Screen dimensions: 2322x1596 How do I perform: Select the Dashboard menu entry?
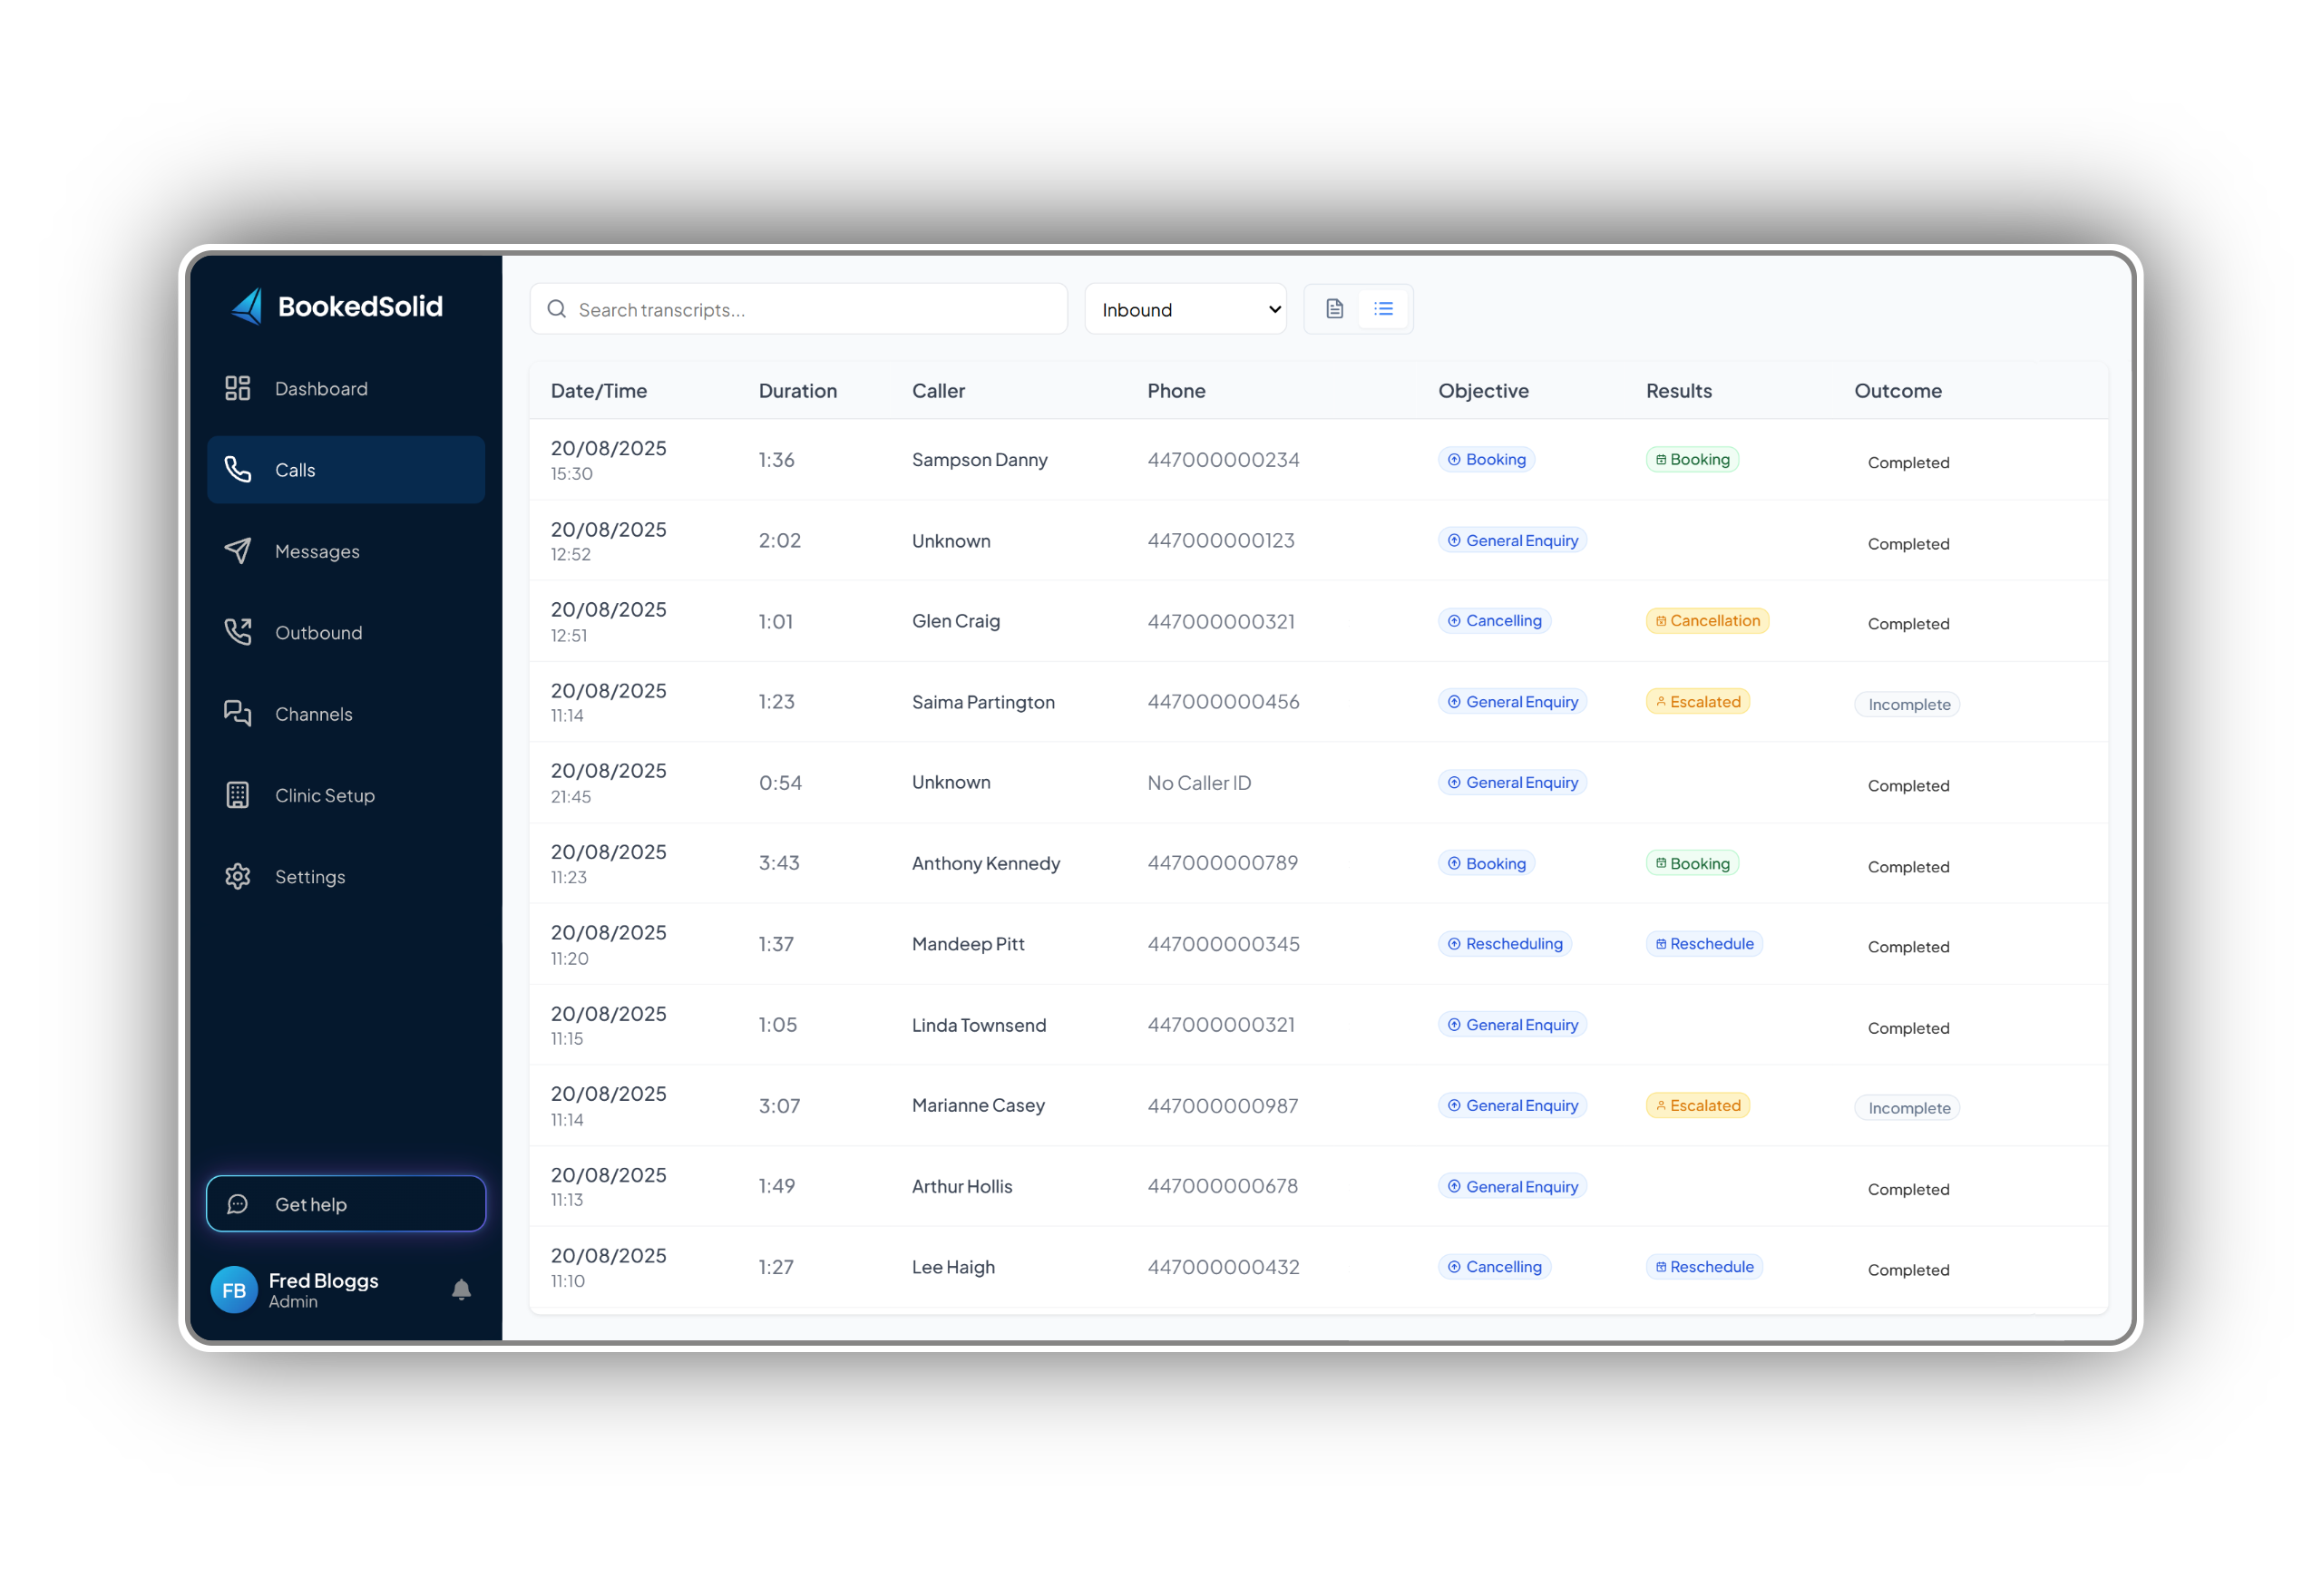click(x=320, y=388)
